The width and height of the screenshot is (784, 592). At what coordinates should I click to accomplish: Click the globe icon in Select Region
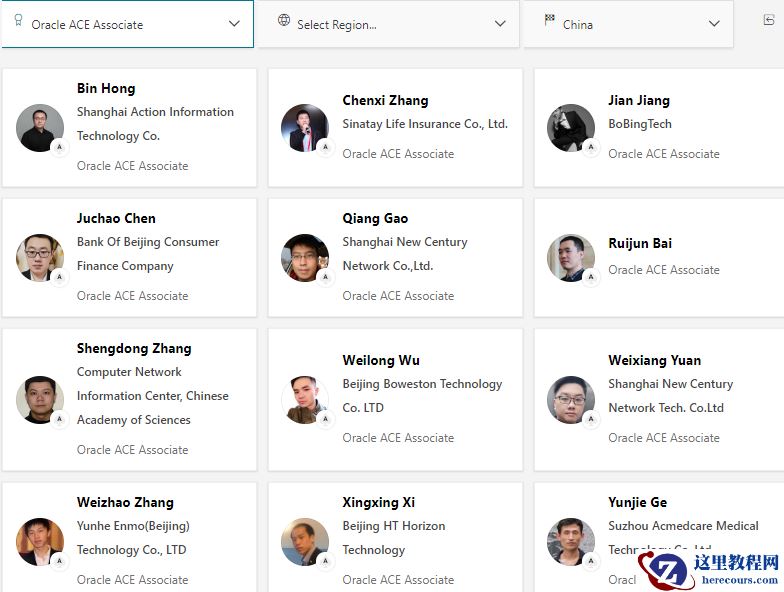(284, 21)
